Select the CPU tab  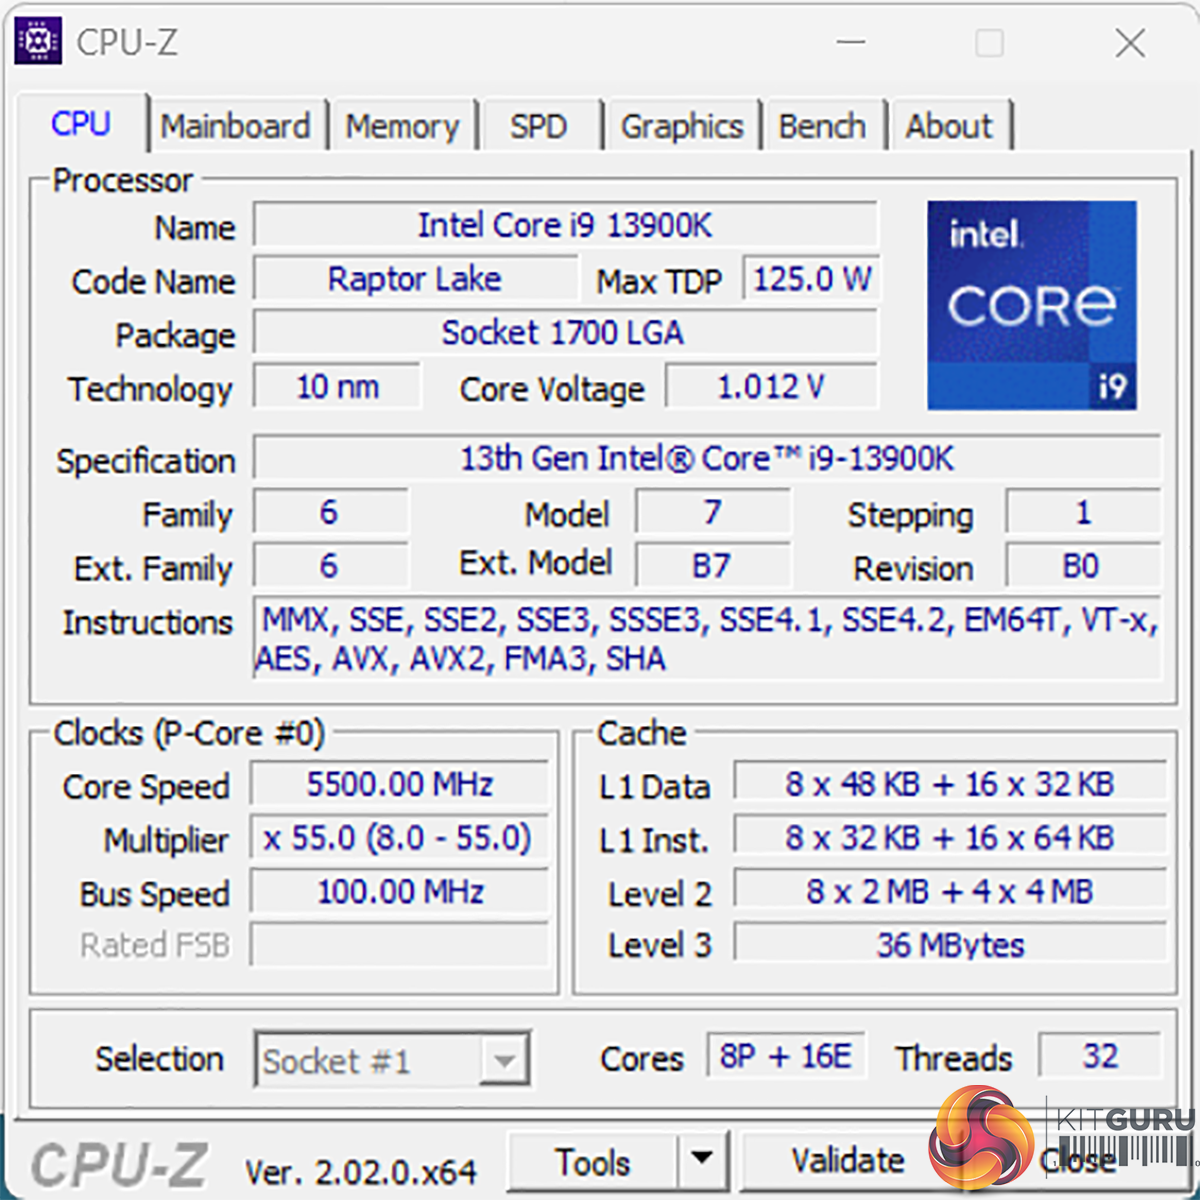[81, 124]
